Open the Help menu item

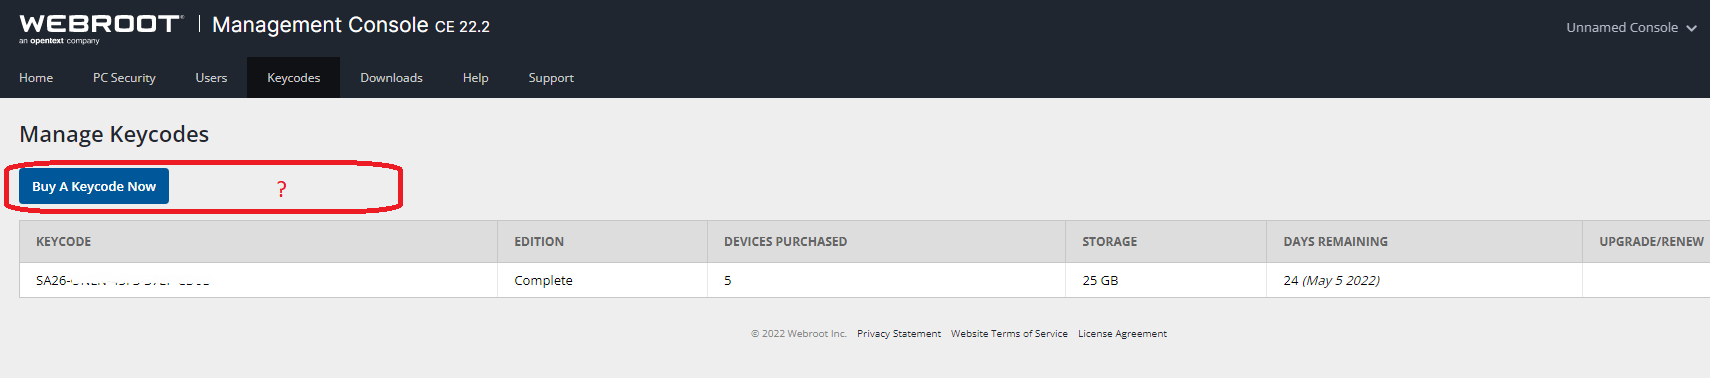click(x=476, y=77)
